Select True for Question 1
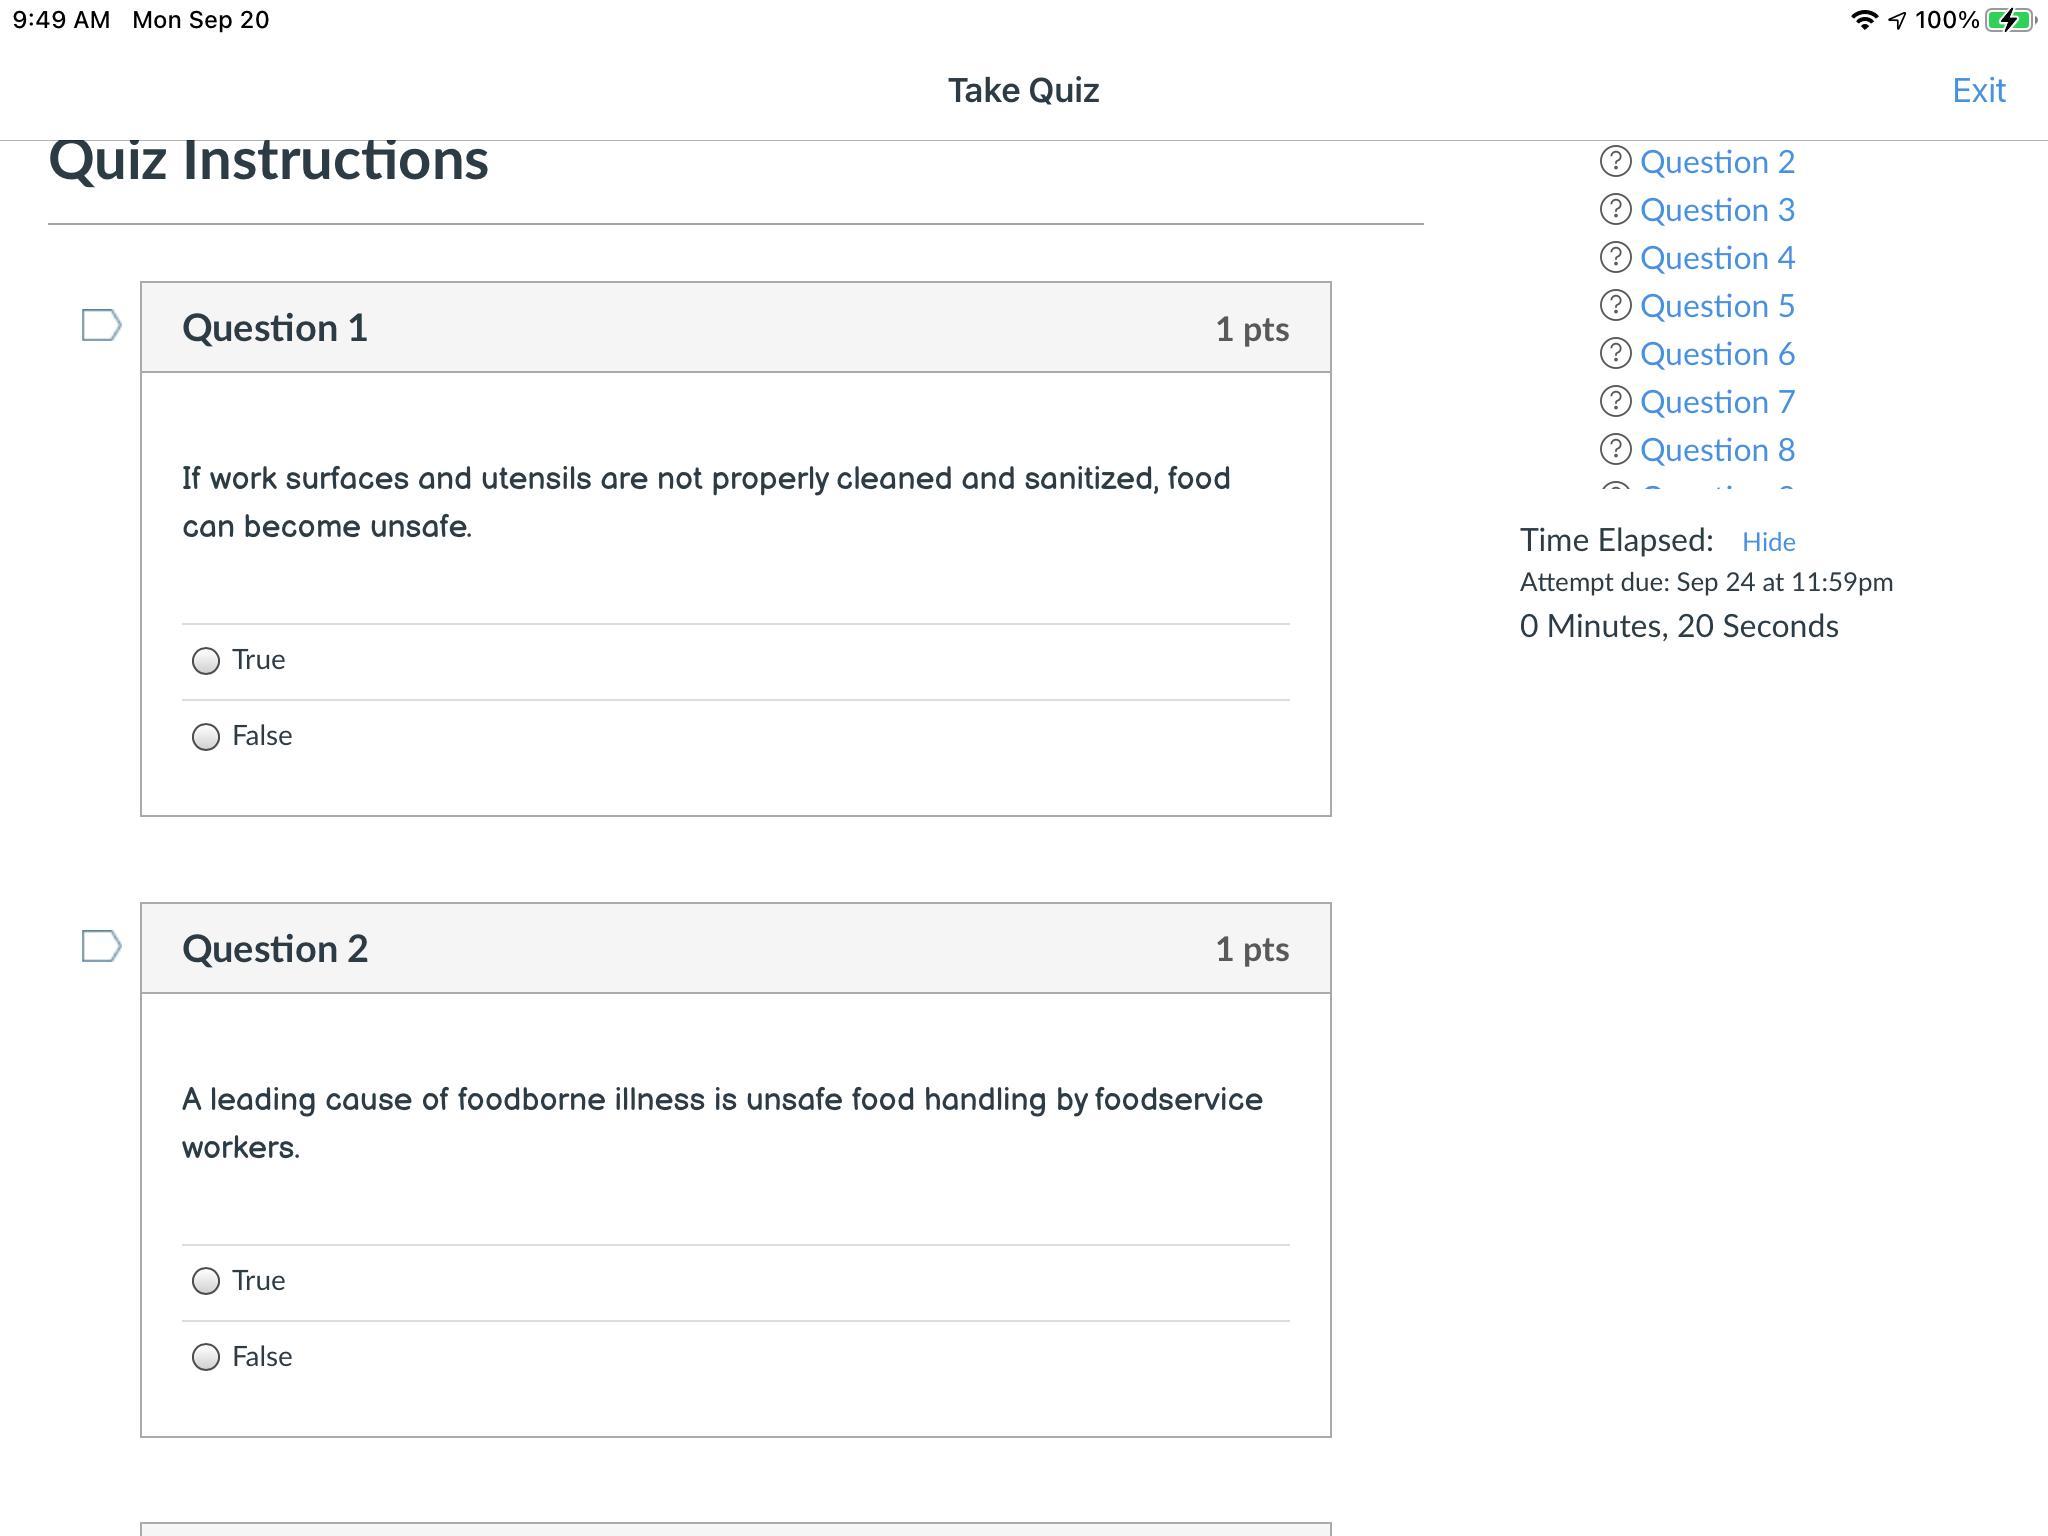The width and height of the screenshot is (2048, 1536). tap(206, 661)
